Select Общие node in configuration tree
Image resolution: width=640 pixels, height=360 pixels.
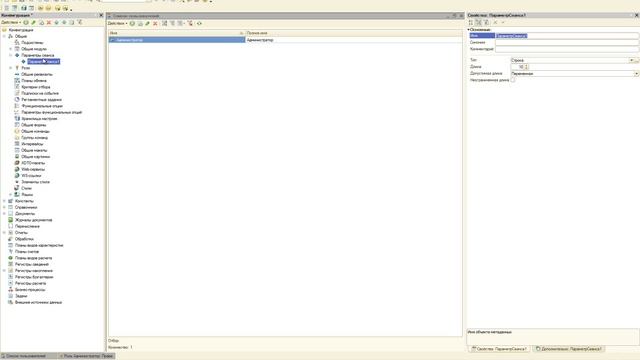(21, 36)
